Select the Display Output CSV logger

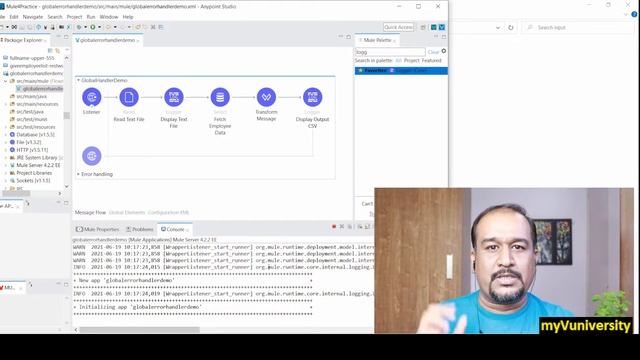312,97
